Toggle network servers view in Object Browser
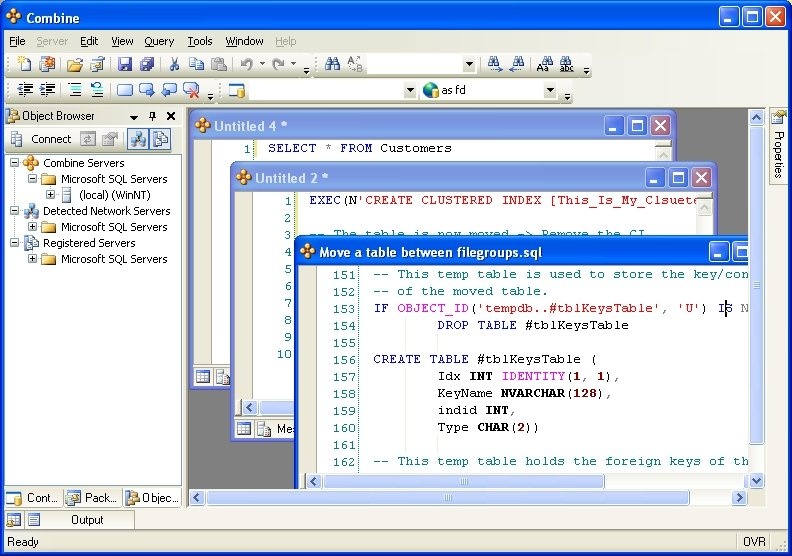Screen dimensions: 792x556 click(139, 139)
